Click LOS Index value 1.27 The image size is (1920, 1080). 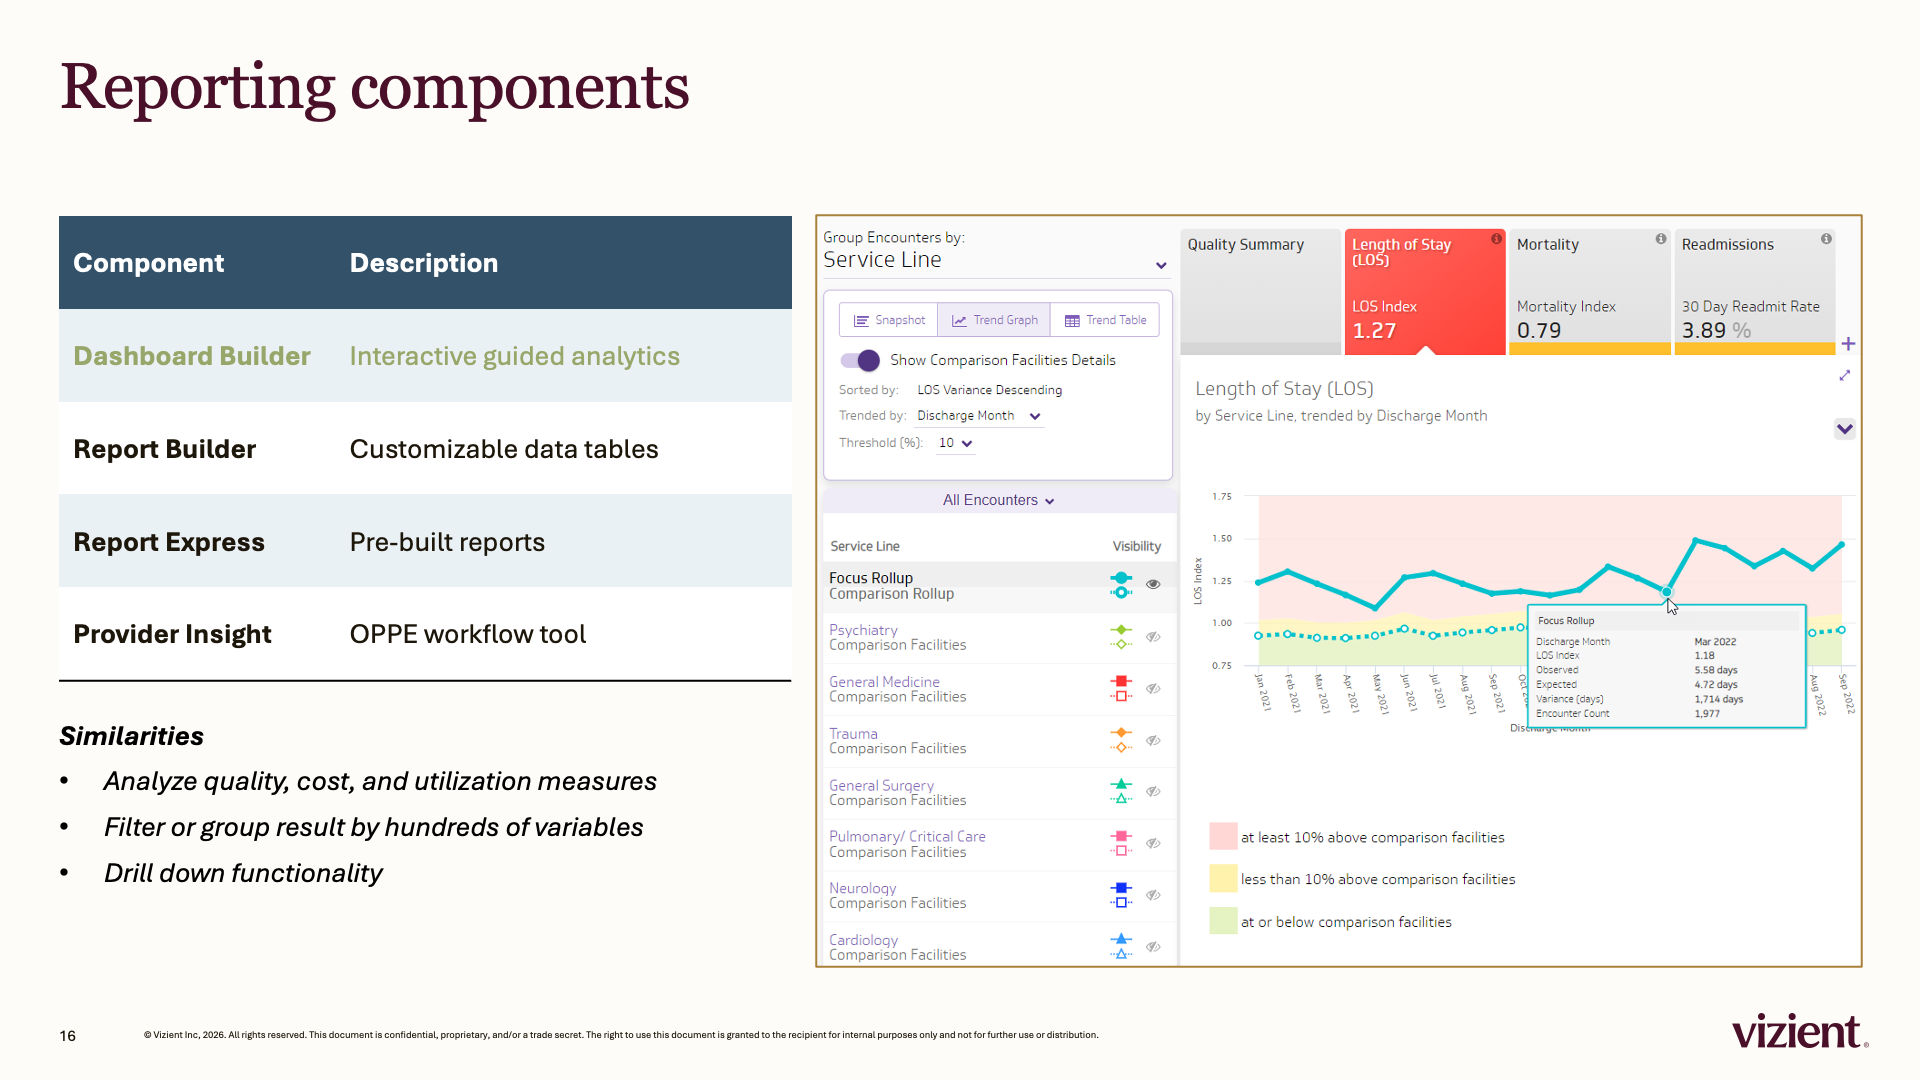(1374, 331)
